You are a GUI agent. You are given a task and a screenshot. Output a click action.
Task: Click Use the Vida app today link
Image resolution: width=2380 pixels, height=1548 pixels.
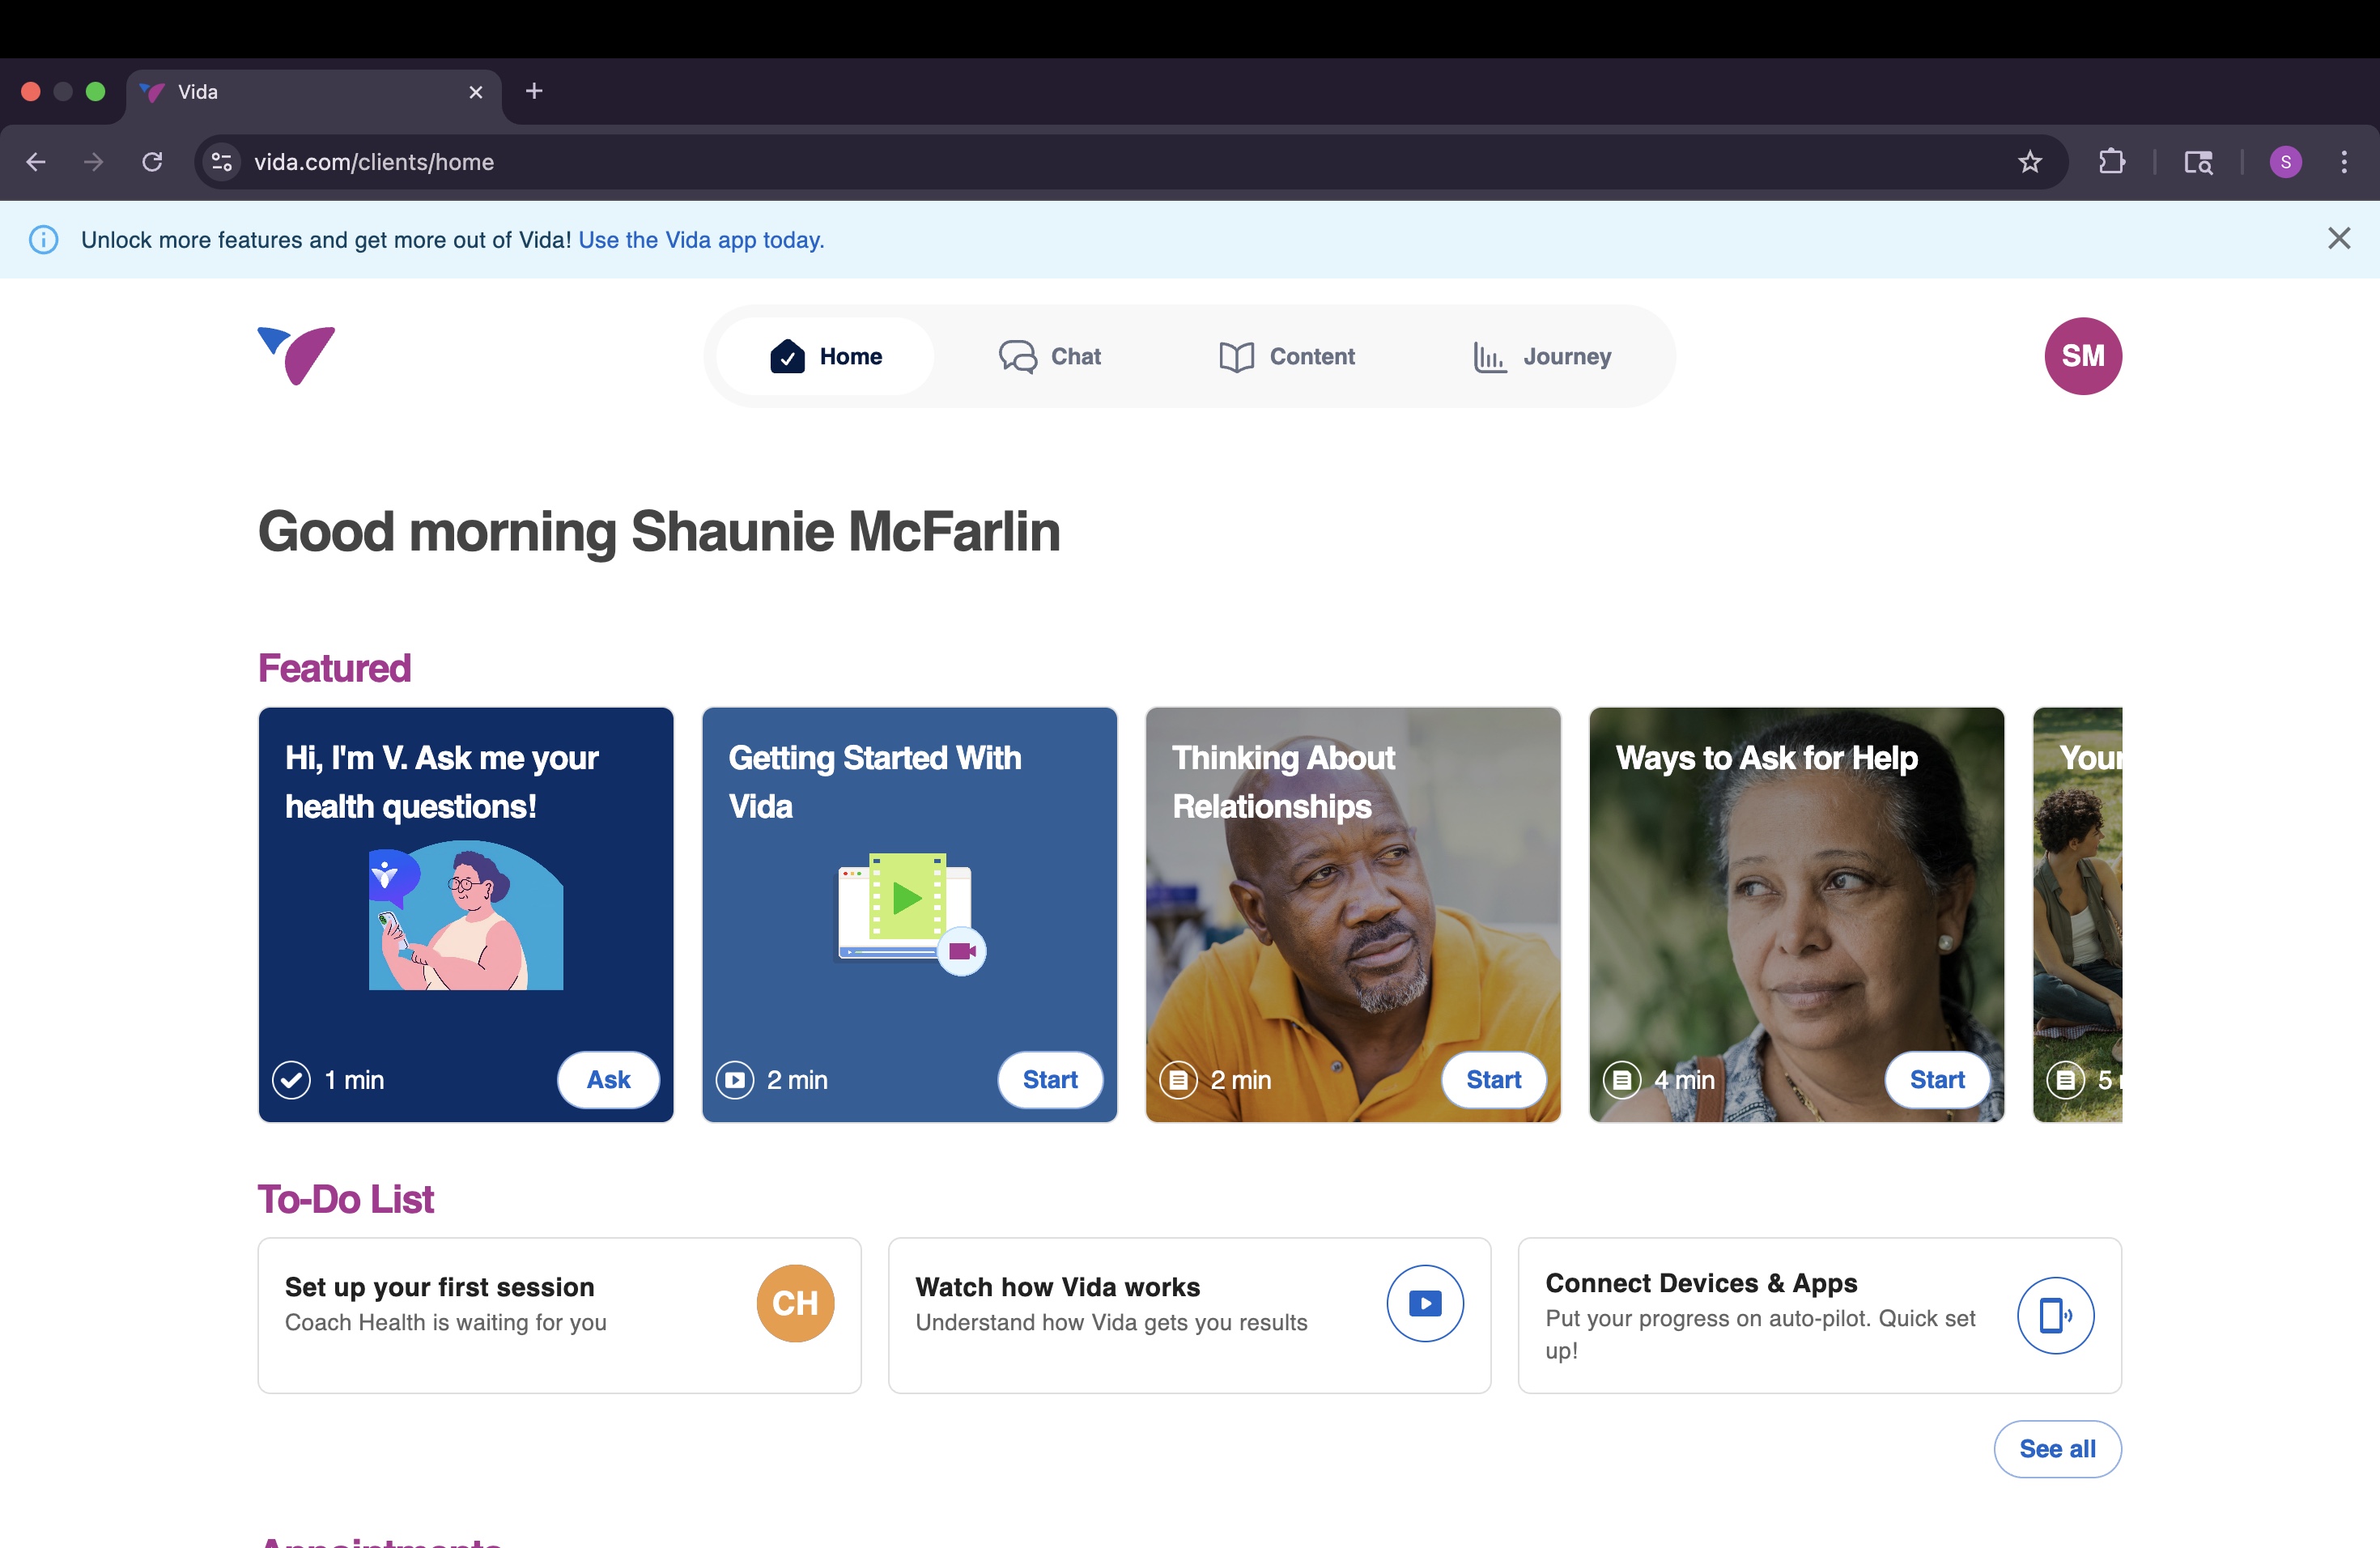700,240
